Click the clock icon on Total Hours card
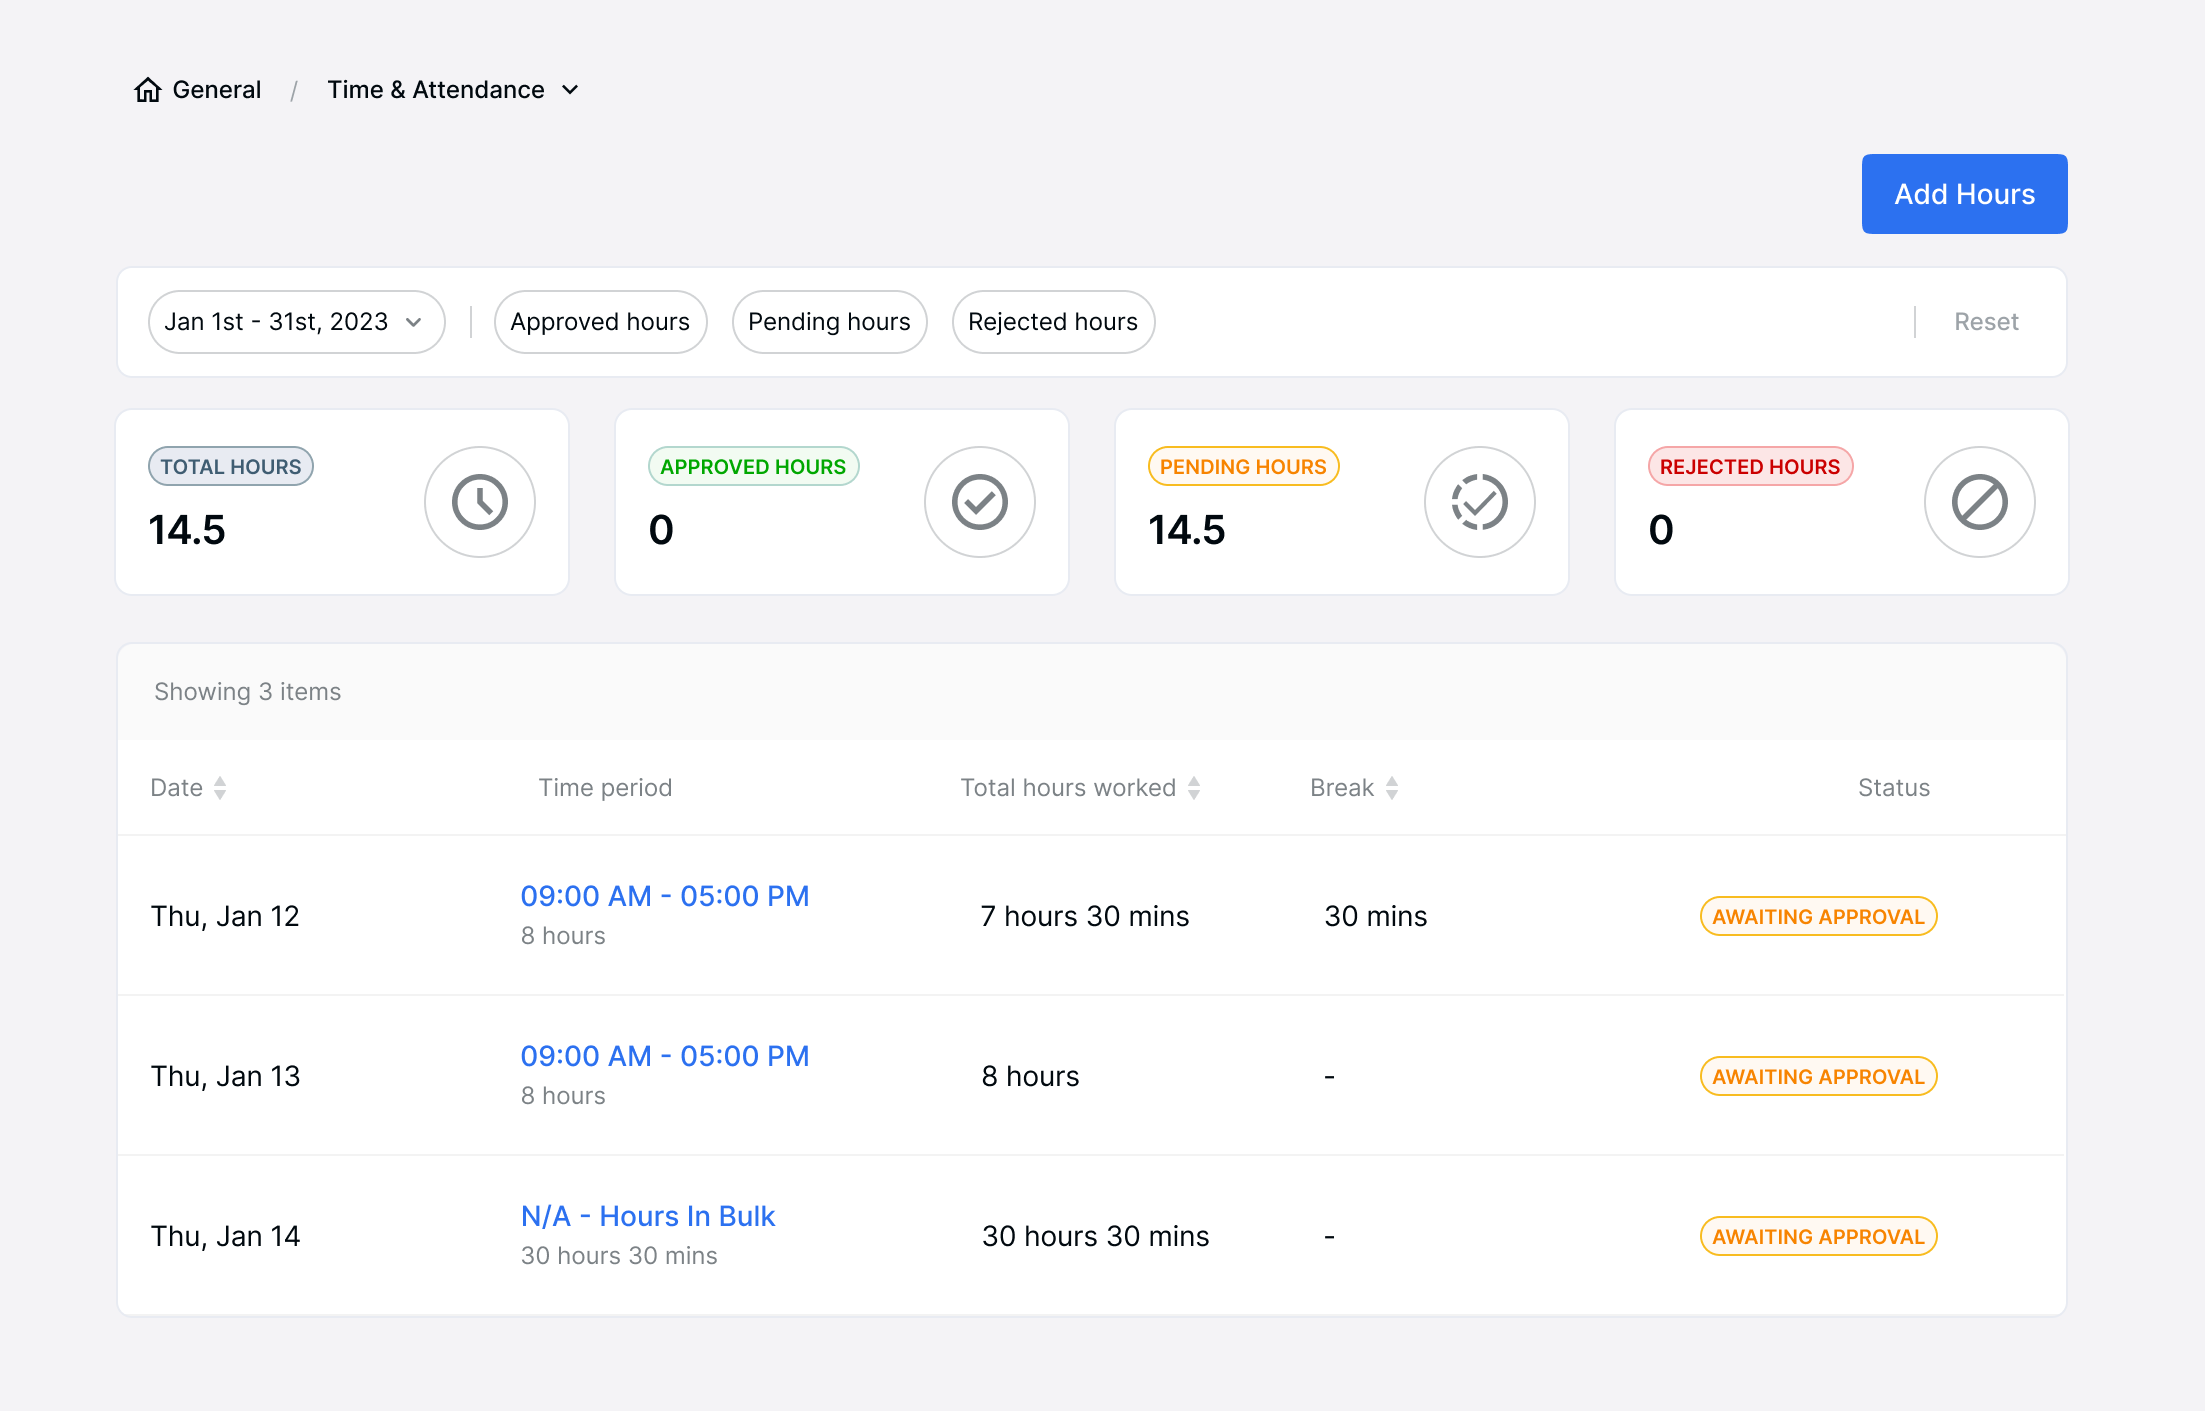The height and width of the screenshot is (1411, 2205). coord(480,501)
